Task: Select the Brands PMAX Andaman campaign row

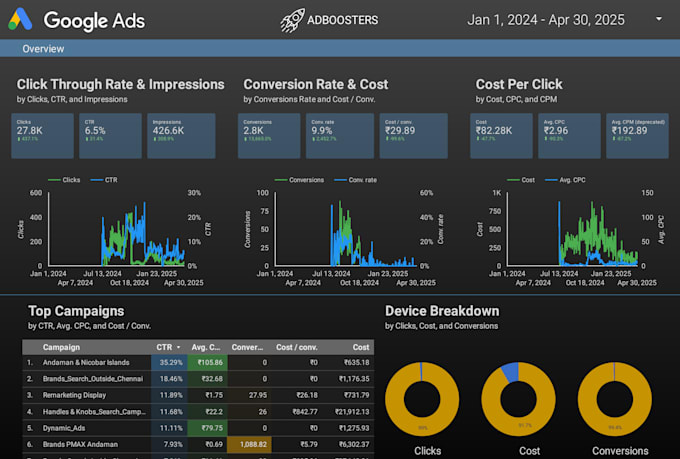Action: [x=198, y=444]
